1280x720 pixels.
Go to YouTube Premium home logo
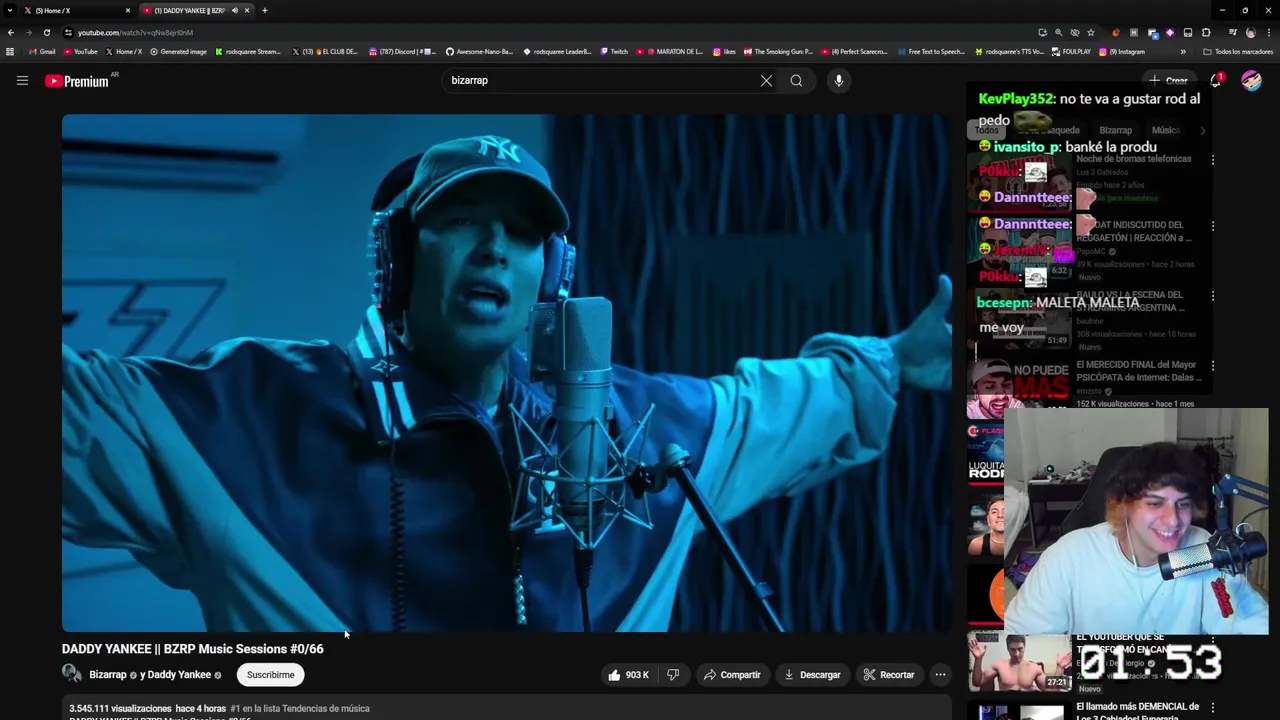(78, 81)
